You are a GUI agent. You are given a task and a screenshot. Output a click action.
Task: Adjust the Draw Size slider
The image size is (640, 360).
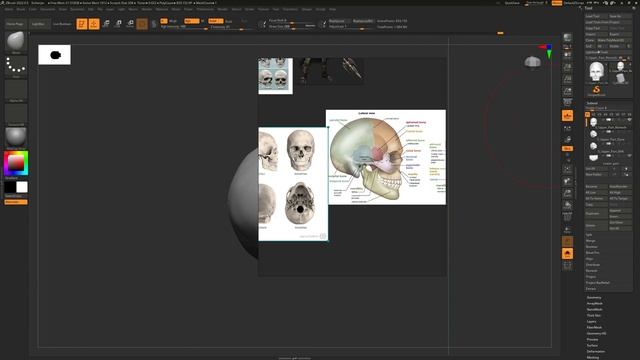292,27
